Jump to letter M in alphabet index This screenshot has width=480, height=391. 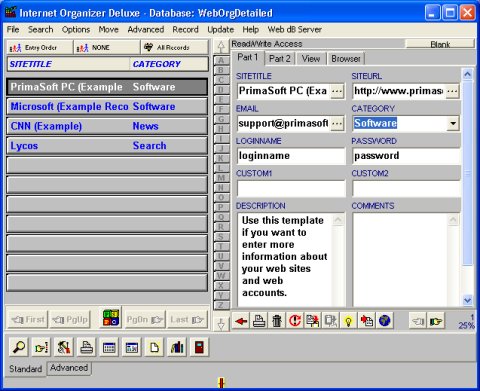click(221, 178)
